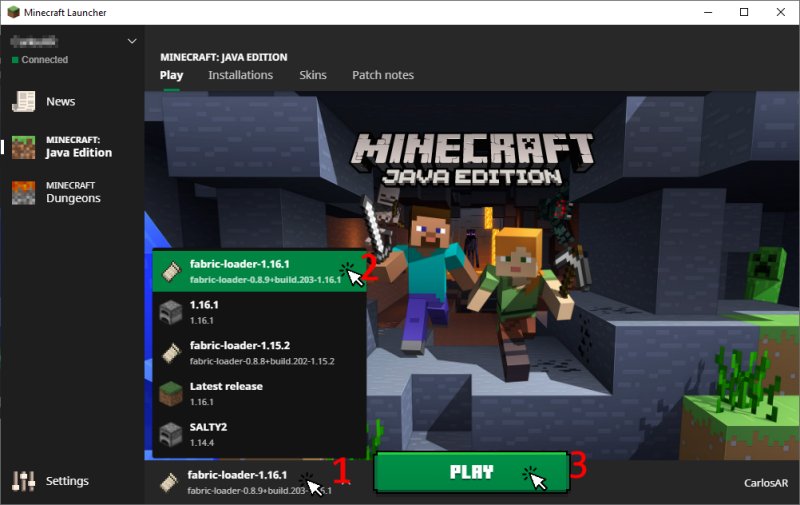Click the fabric-loader-1.15.2 scroll icon
The width and height of the screenshot is (800, 505).
(x=170, y=352)
